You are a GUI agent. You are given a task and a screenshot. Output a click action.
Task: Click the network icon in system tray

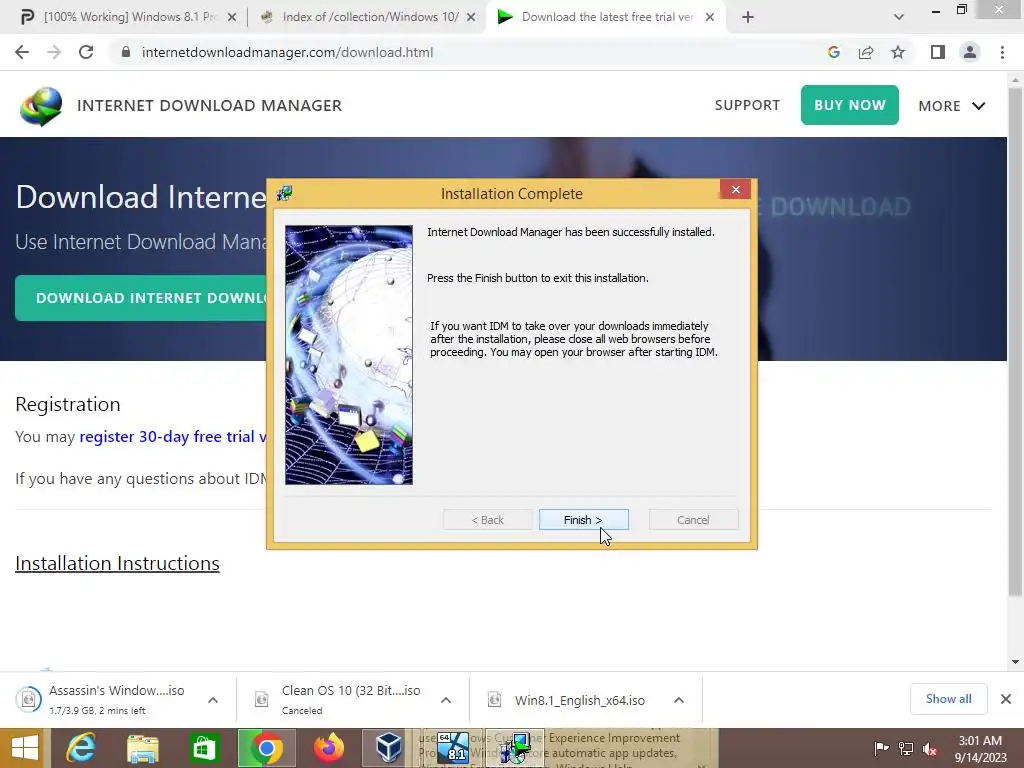coord(906,748)
